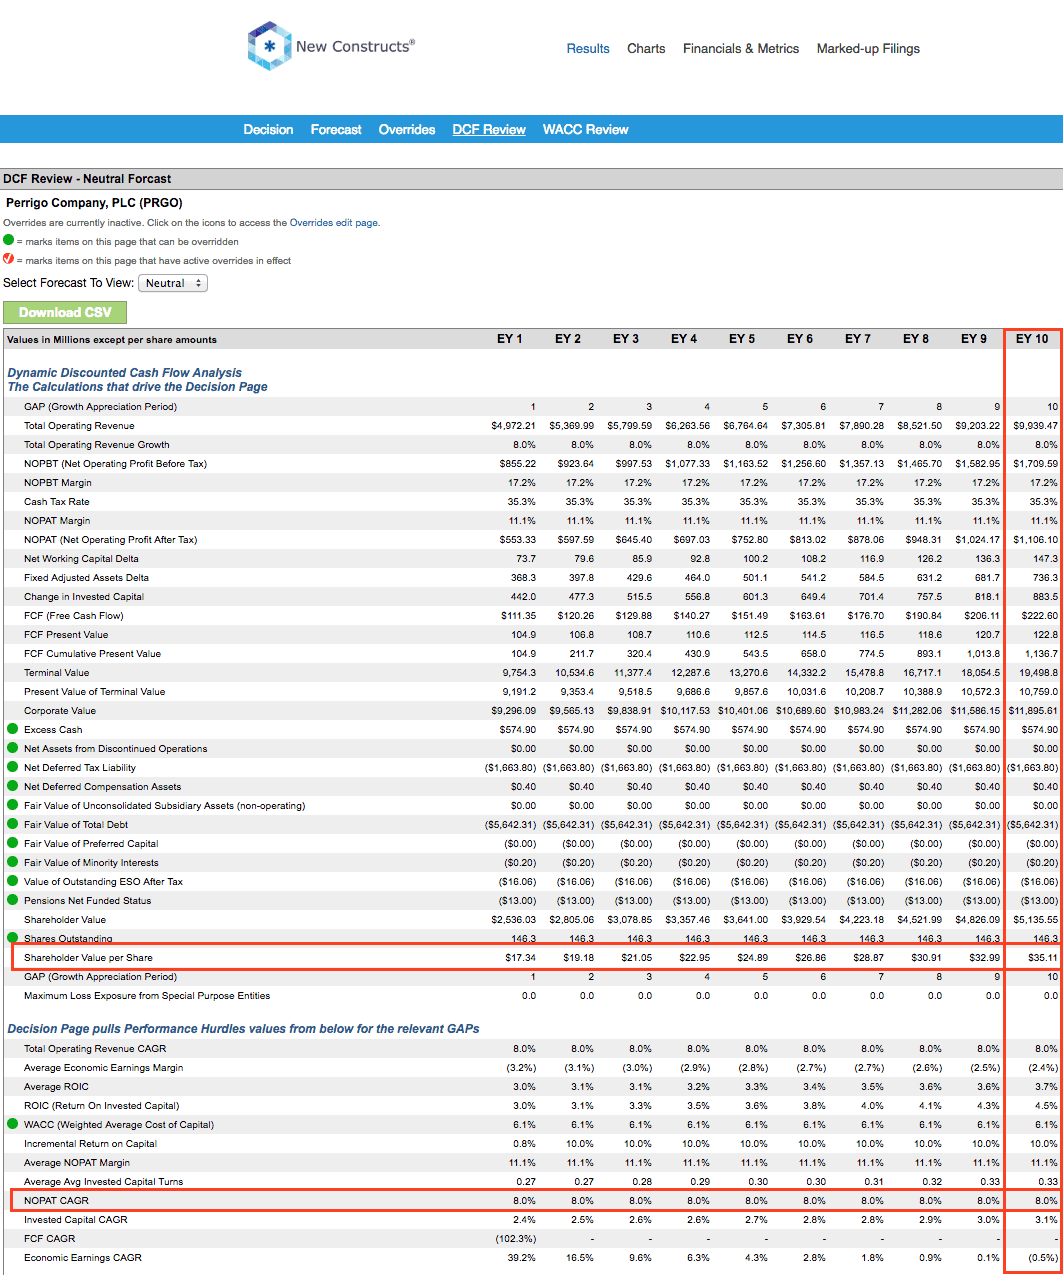Click the green icon for Fair Value of Minority Interests

click(x=12, y=862)
